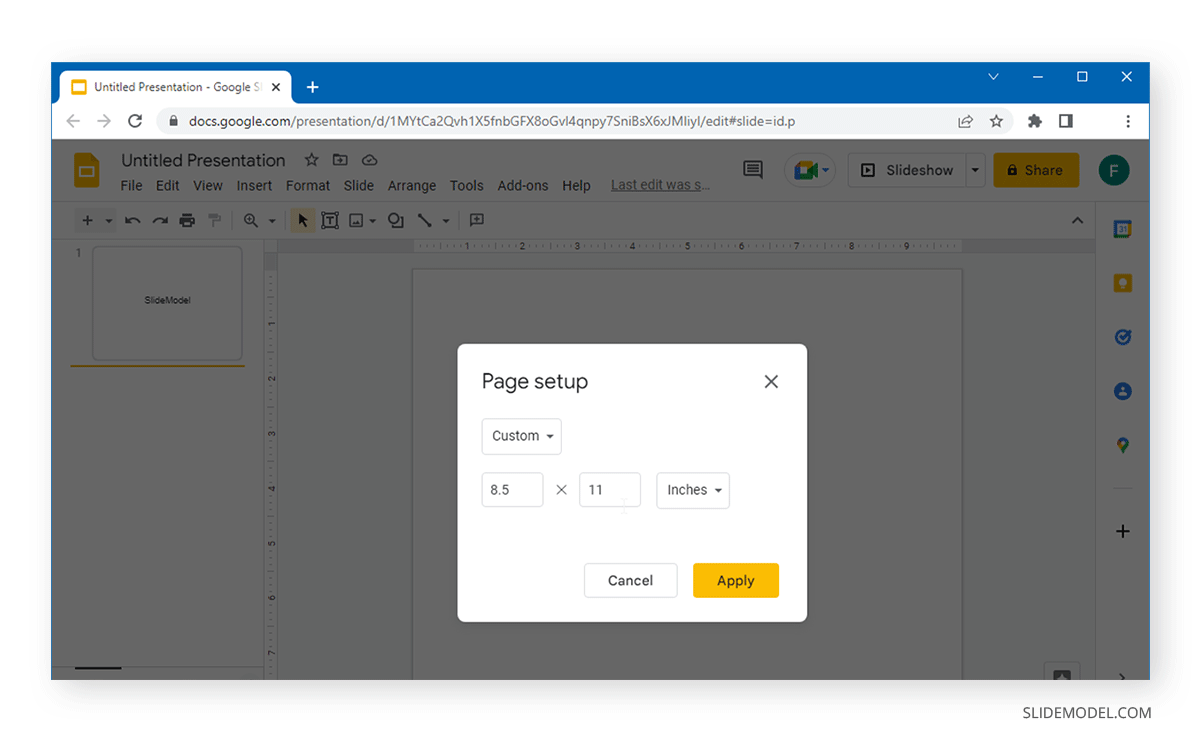Image resolution: width=1200 pixels, height=743 pixels.
Task: Select the Text box tool
Action: click(330, 220)
